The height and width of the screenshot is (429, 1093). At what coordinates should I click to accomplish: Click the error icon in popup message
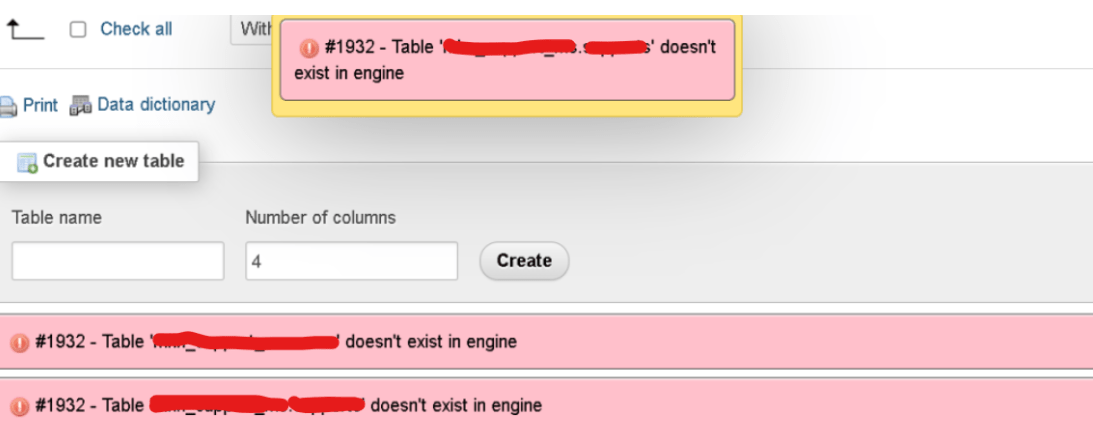click(309, 48)
